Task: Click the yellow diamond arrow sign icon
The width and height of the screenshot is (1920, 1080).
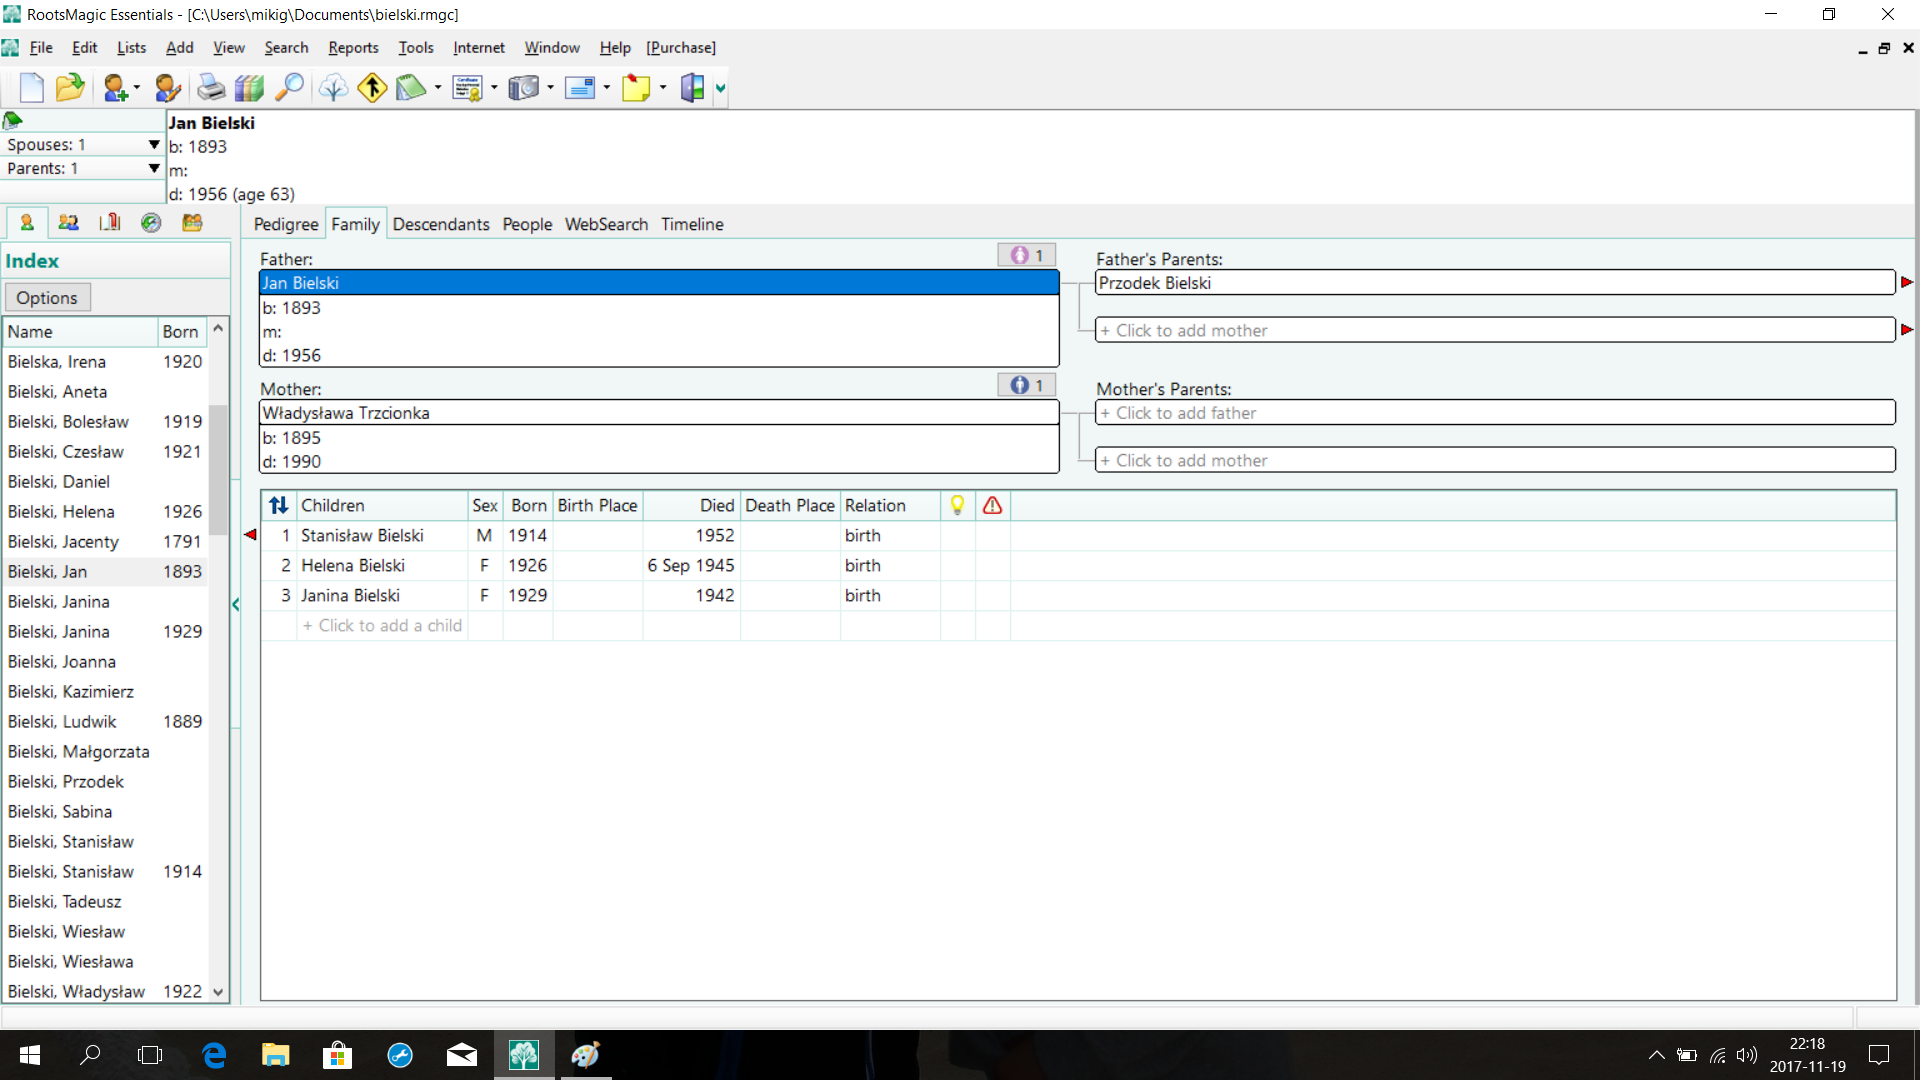Action: click(x=372, y=88)
